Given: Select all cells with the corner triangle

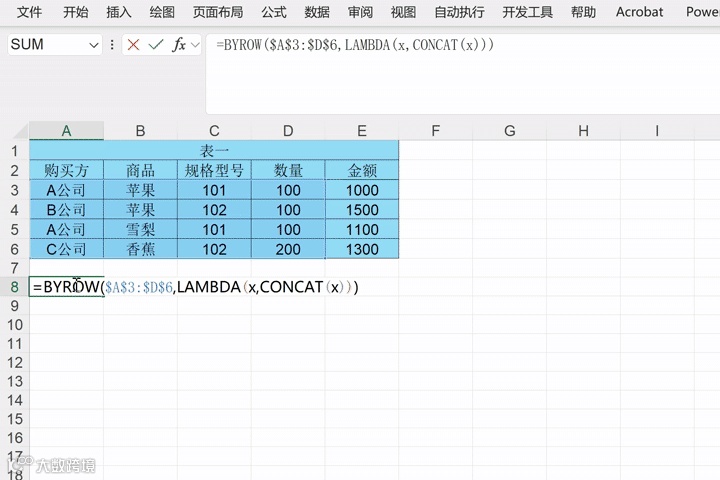Looking at the screenshot, I should pos(21,131).
